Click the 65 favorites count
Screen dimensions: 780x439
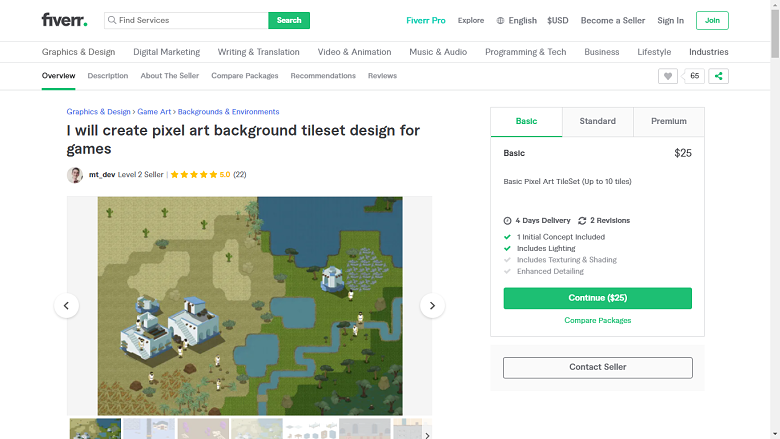pyautogui.click(x=694, y=76)
